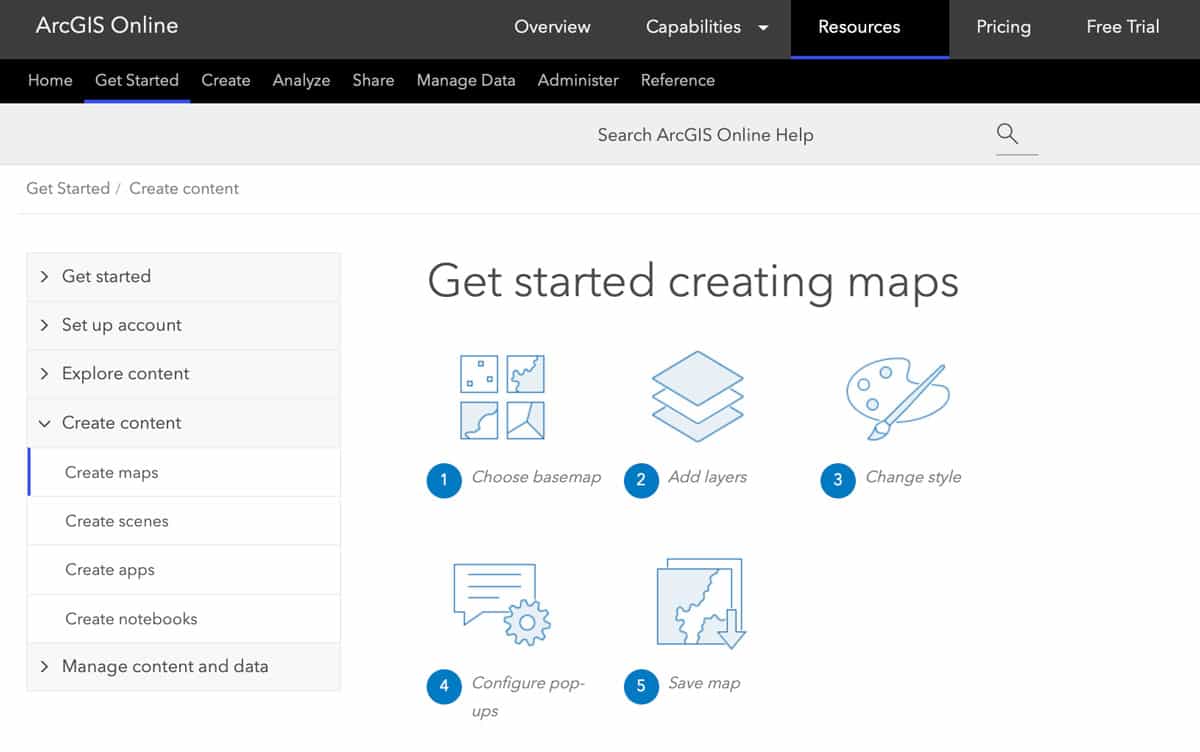Click the Choose basemap step label
Viewport: 1200px width, 752px height.
coord(536,477)
